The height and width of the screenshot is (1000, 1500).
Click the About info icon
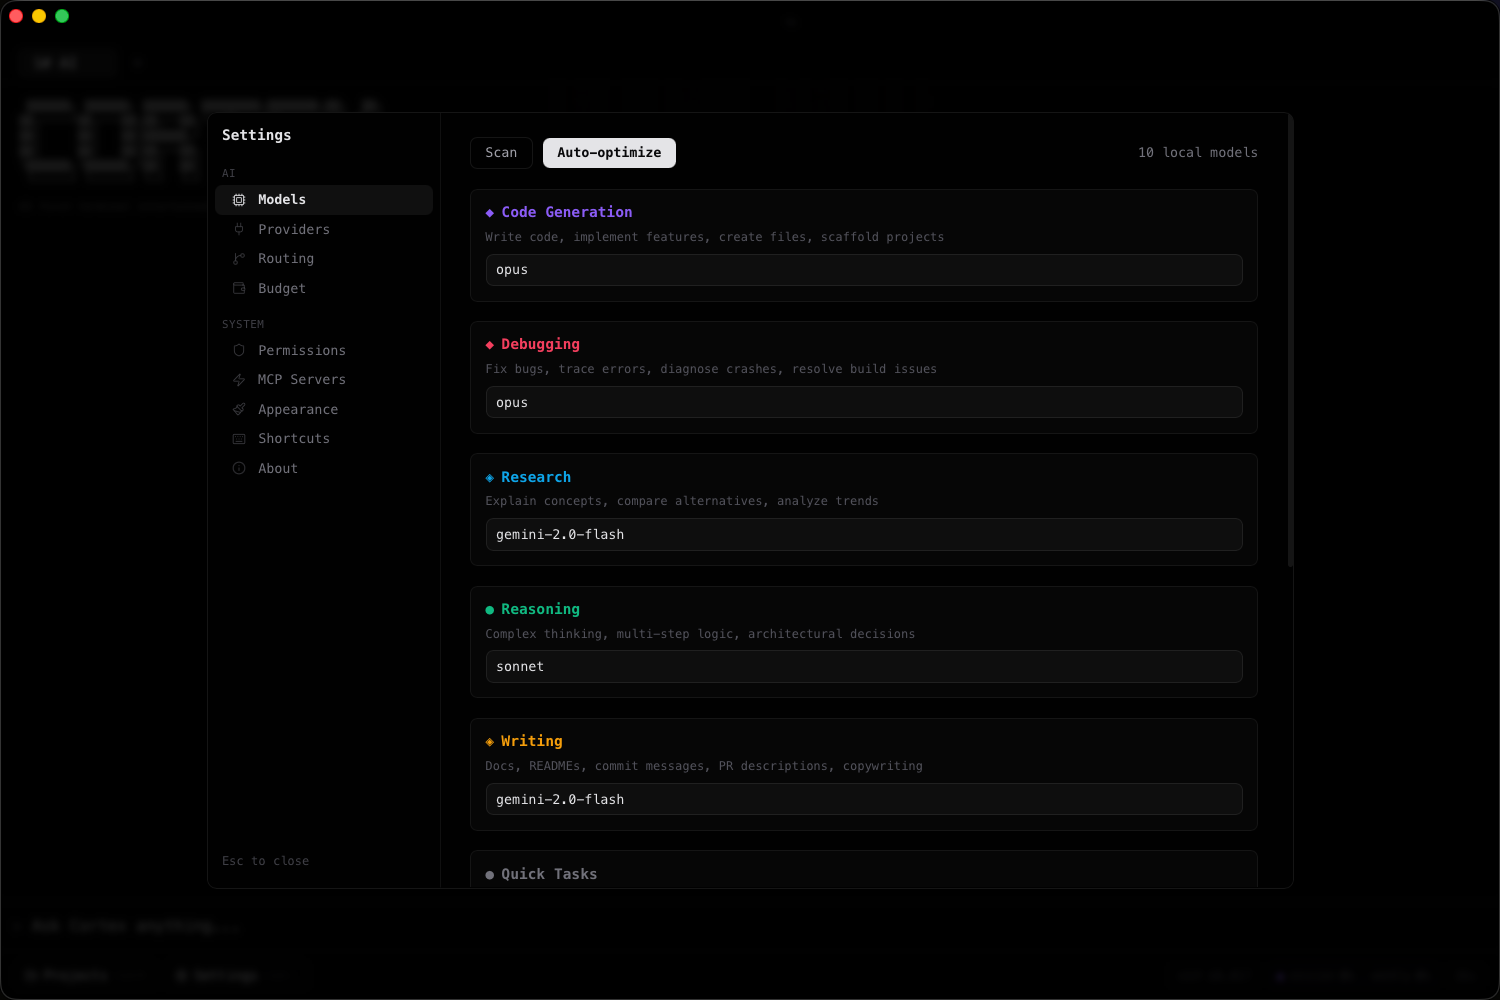(x=239, y=468)
